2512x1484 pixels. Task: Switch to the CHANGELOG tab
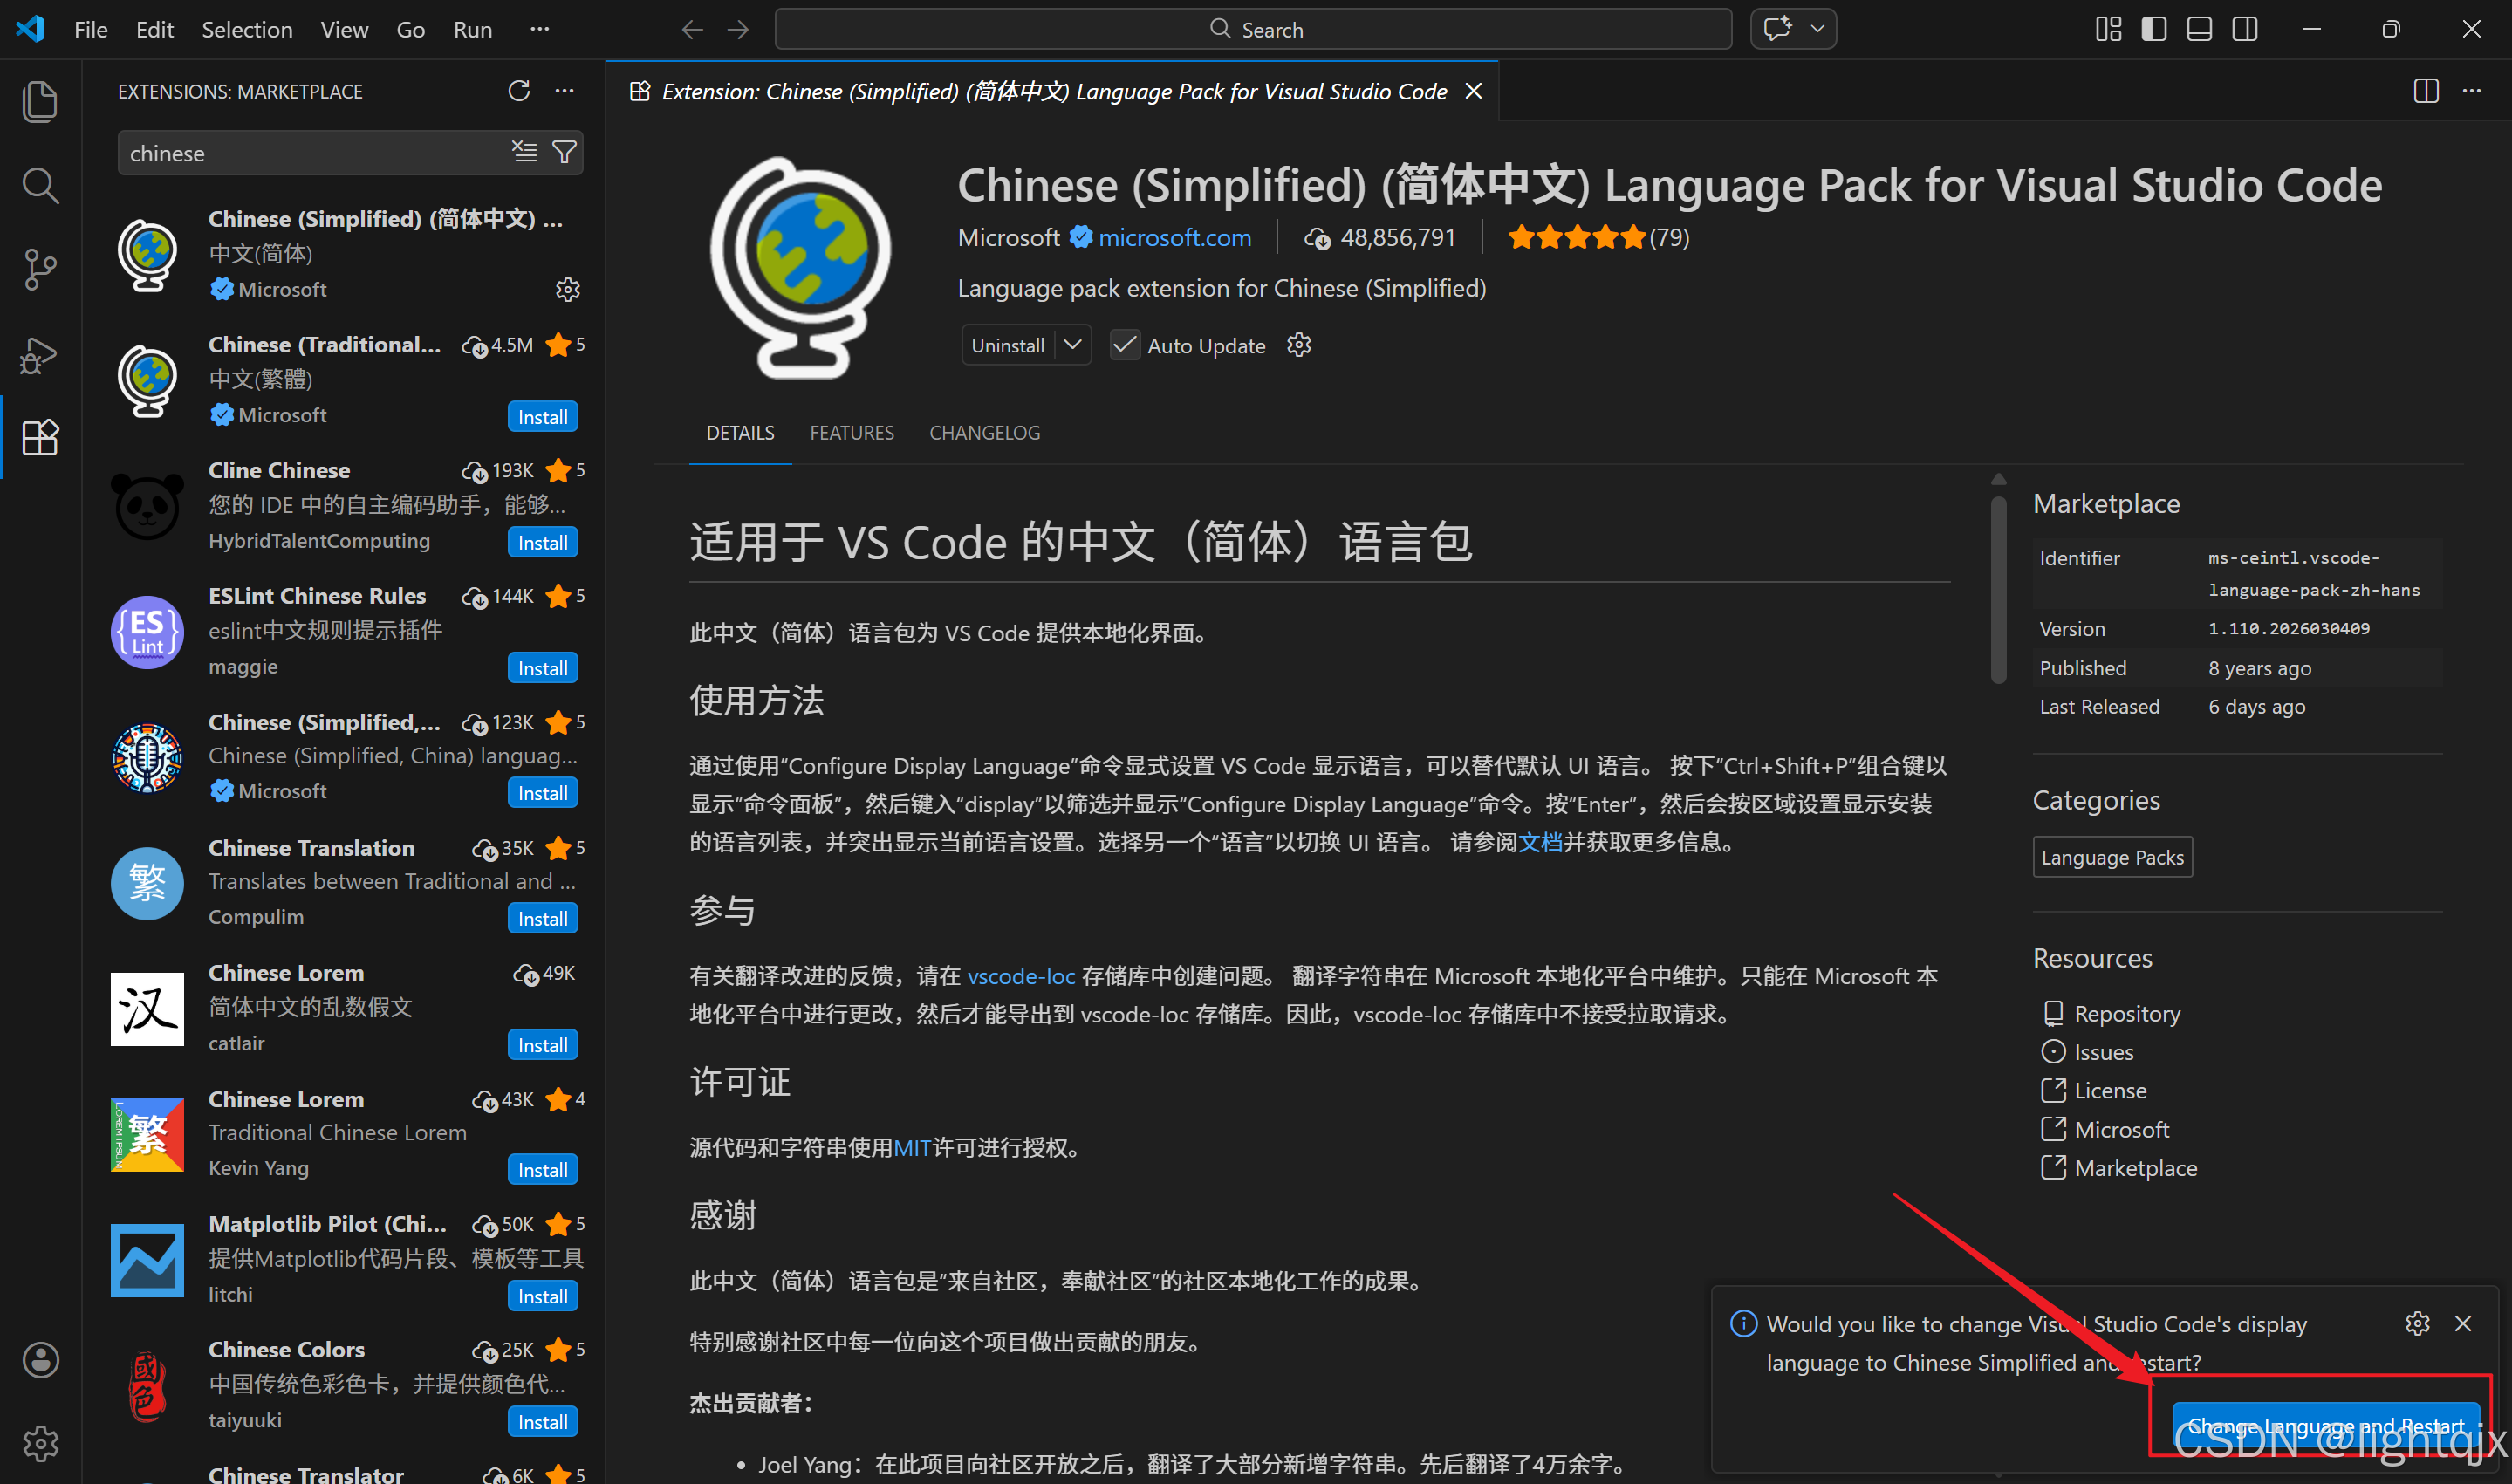click(x=984, y=433)
